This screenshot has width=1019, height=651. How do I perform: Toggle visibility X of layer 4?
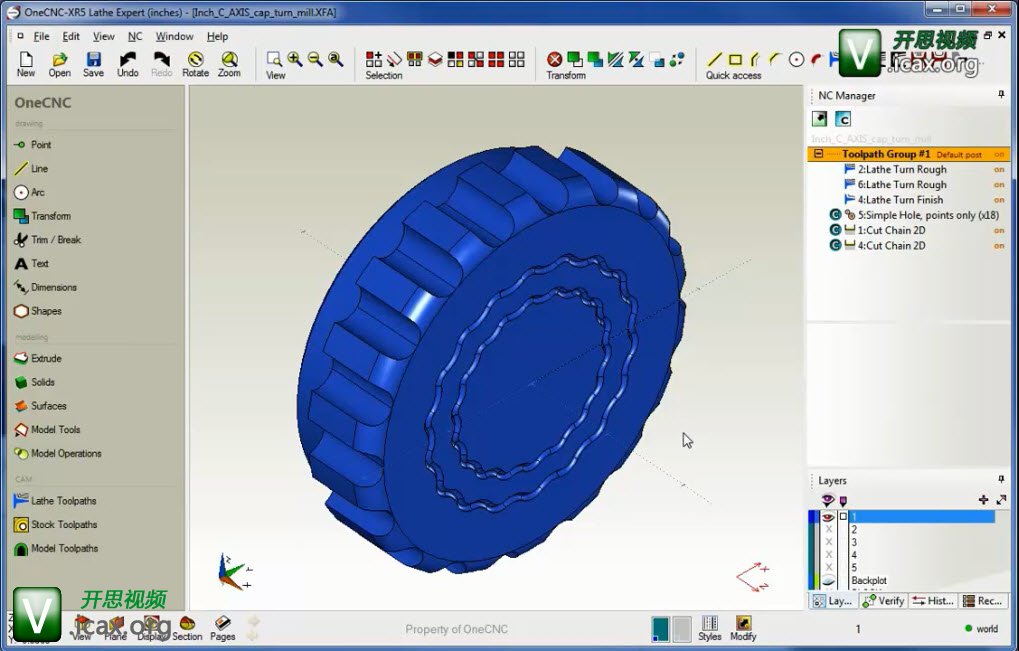point(829,555)
